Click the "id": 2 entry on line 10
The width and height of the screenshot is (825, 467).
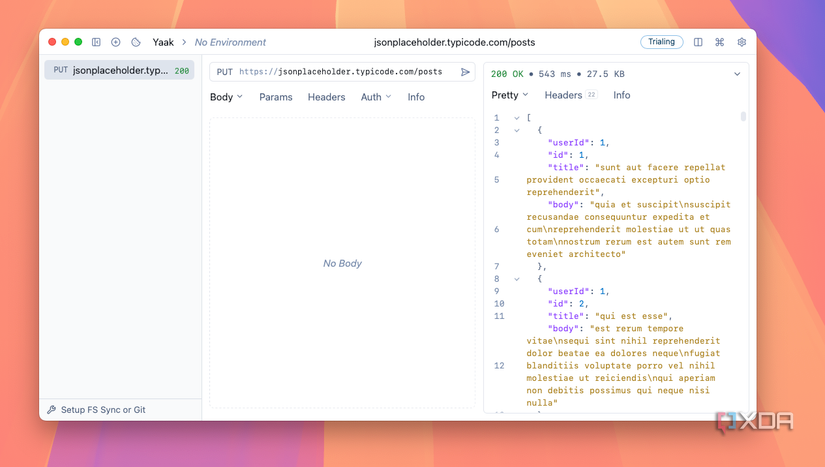tap(566, 303)
